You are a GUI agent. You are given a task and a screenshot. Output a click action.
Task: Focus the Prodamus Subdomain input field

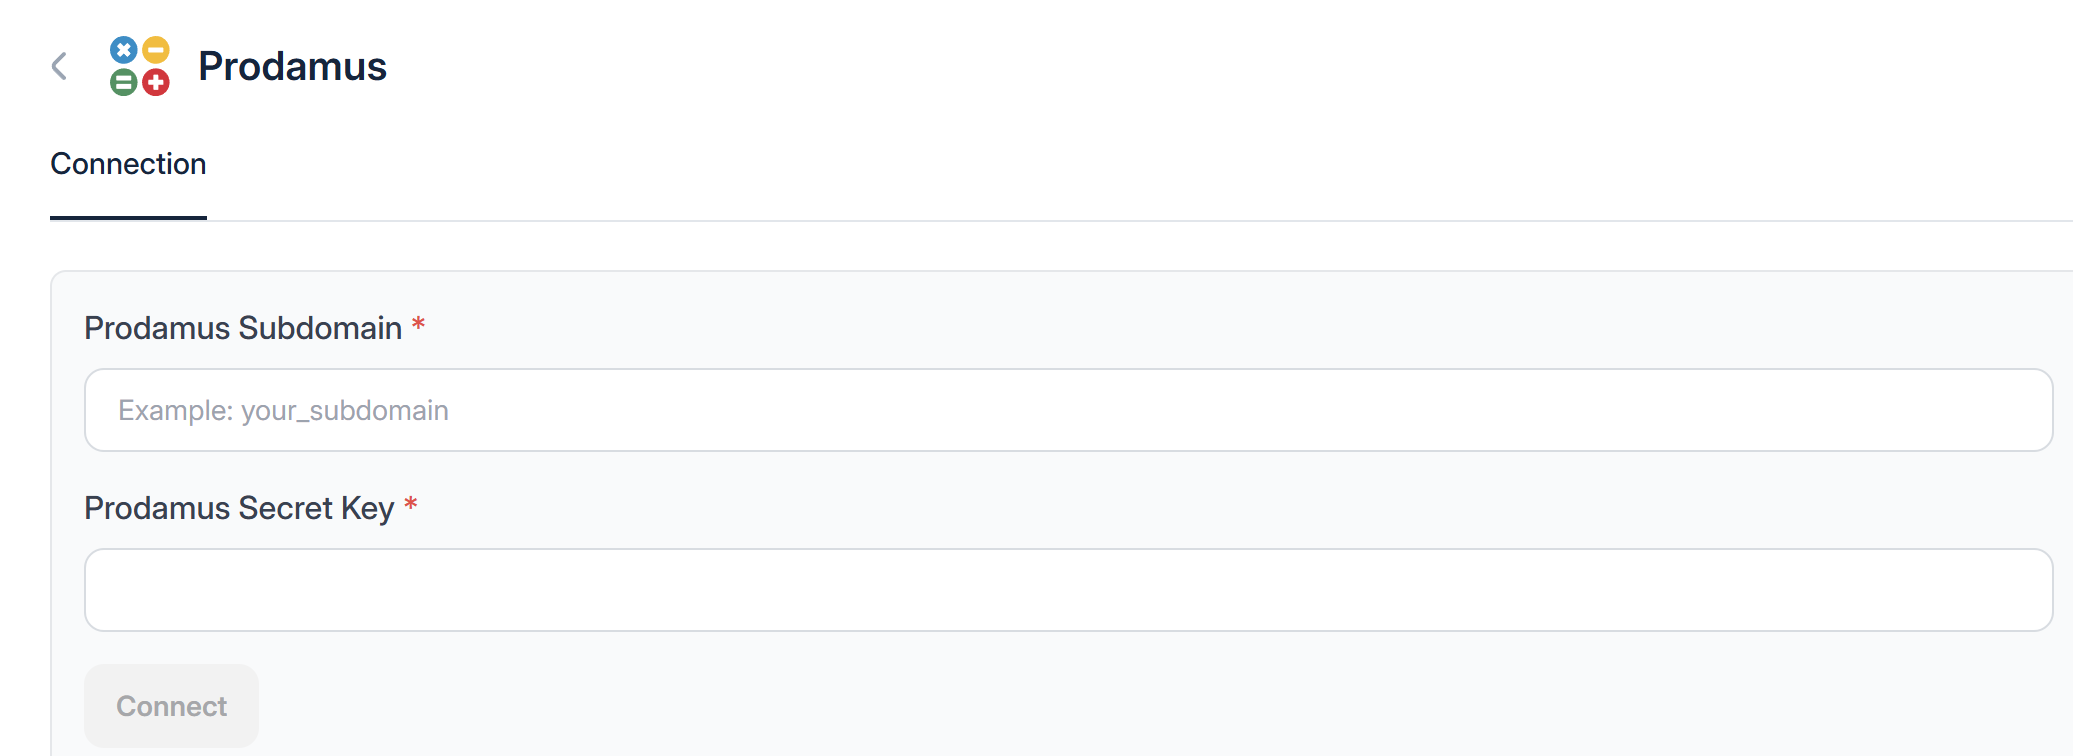click(1068, 410)
